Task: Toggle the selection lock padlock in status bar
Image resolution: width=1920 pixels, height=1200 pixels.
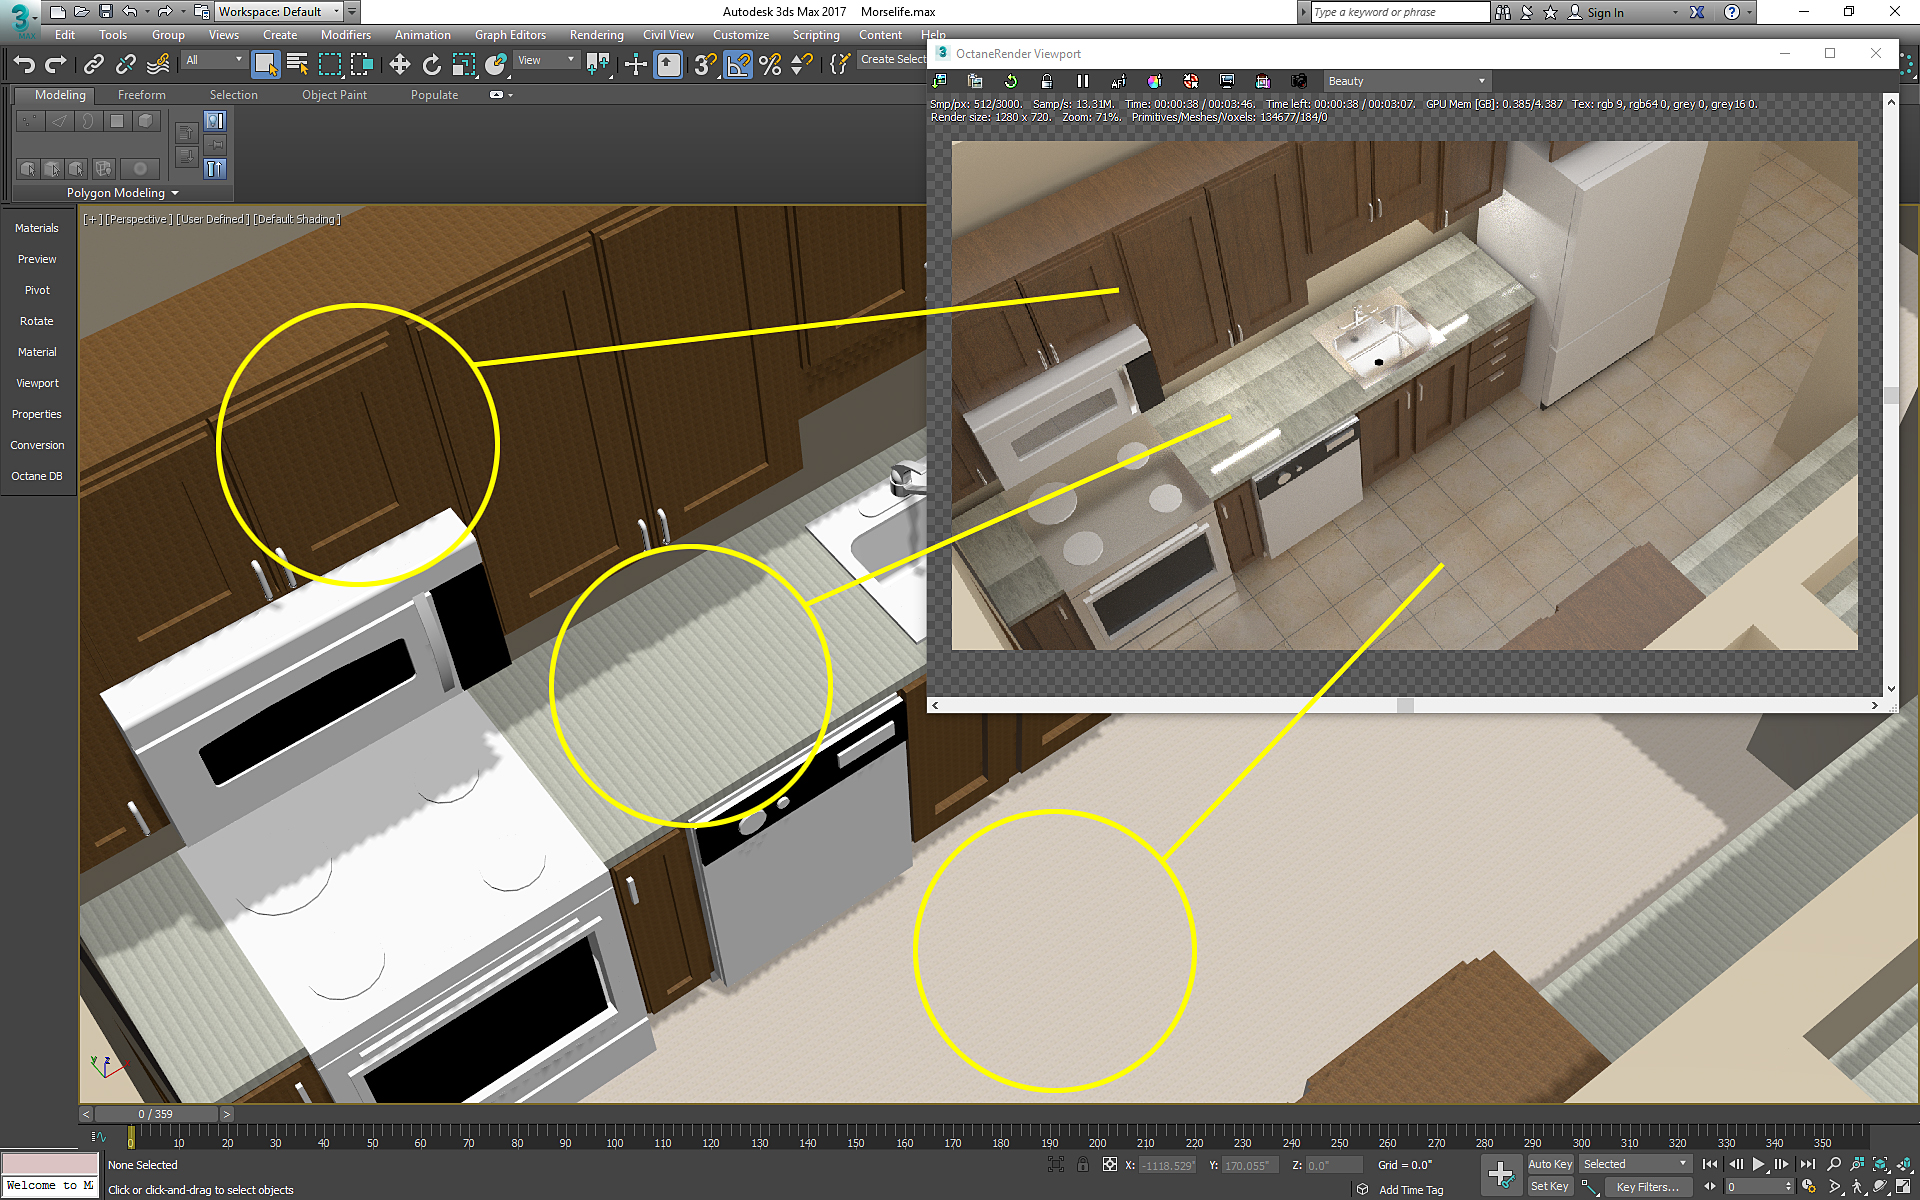Action: (1082, 1165)
